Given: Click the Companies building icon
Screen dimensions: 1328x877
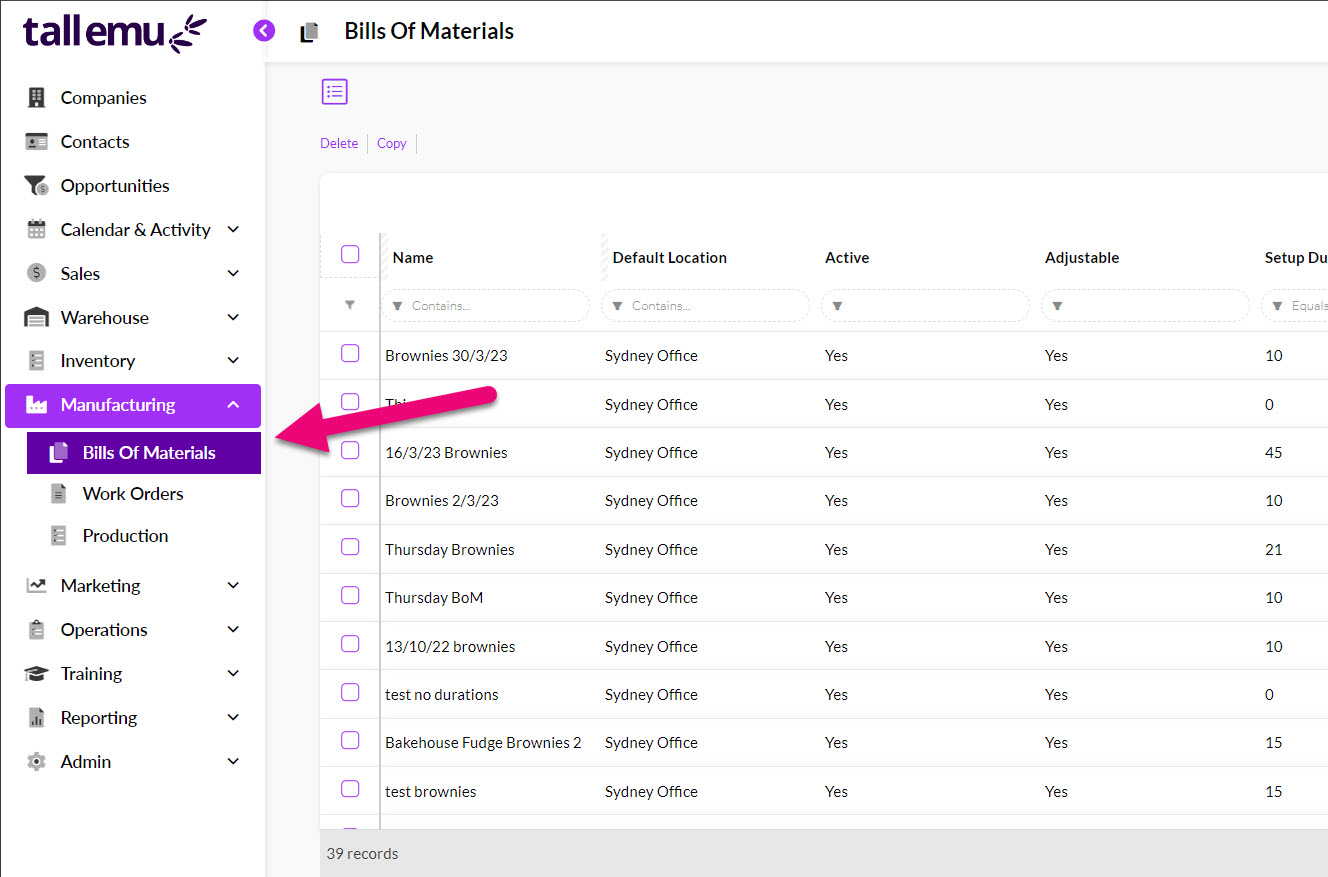Looking at the screenshot, I should 37,98.
